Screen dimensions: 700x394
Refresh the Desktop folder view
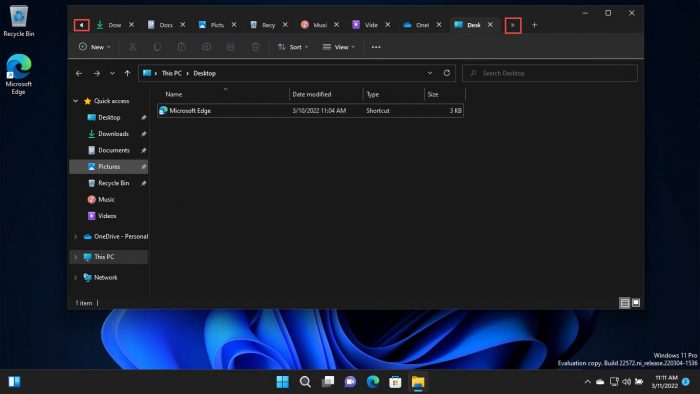[446, 73]
